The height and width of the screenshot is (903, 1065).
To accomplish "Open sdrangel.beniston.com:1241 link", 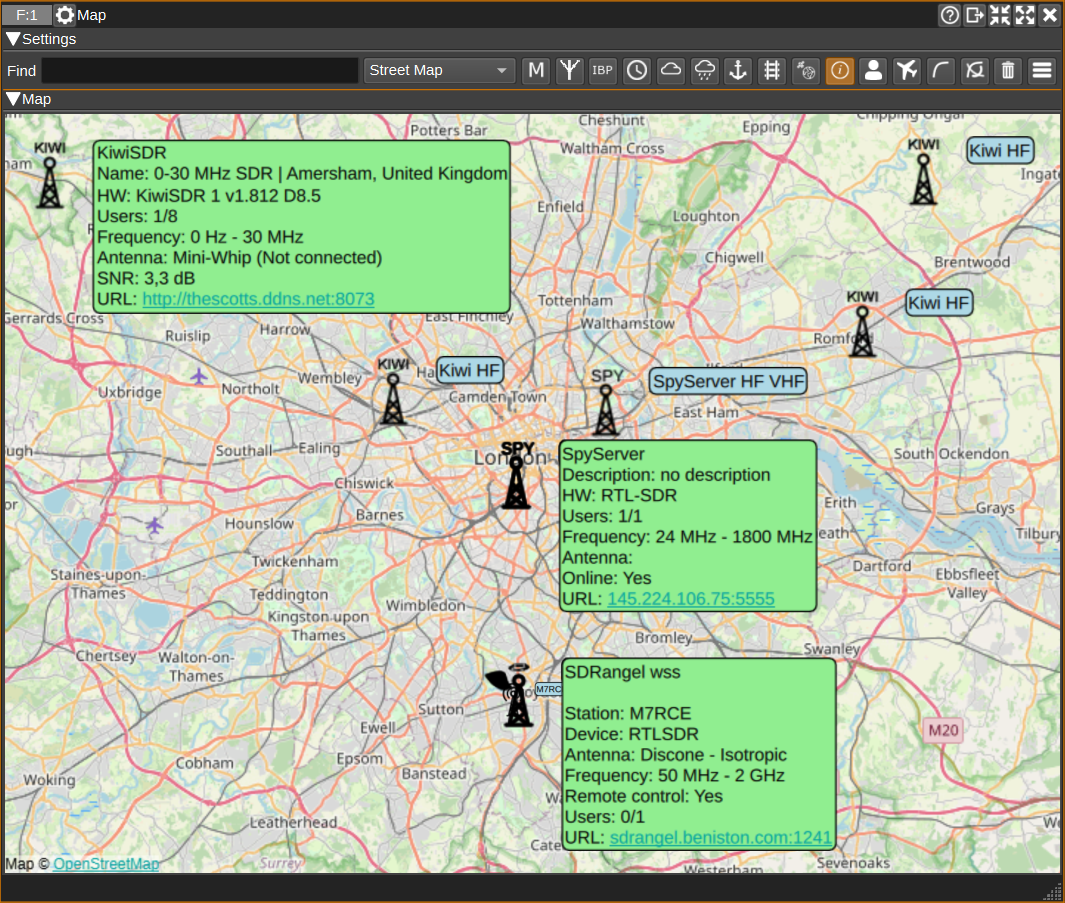I will [721, 837].
